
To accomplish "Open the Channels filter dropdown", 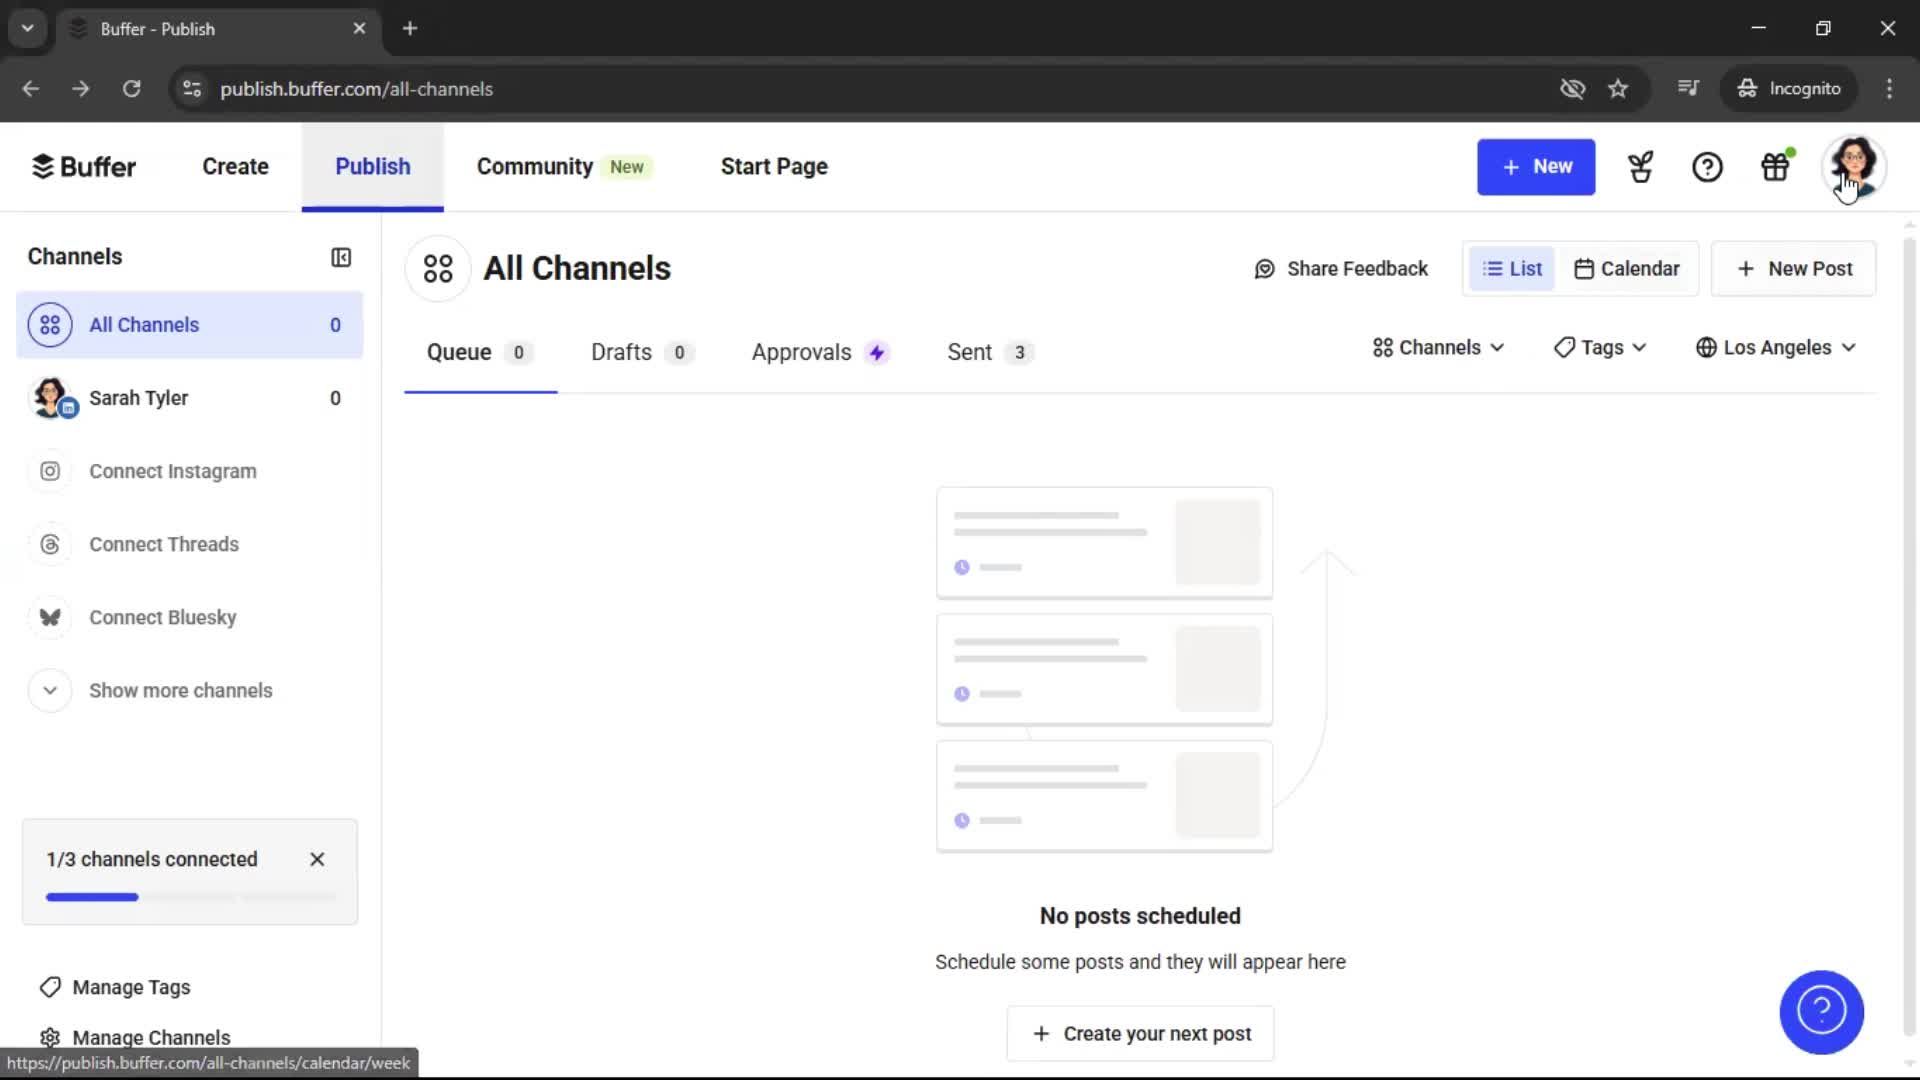I will point(1437,347).
